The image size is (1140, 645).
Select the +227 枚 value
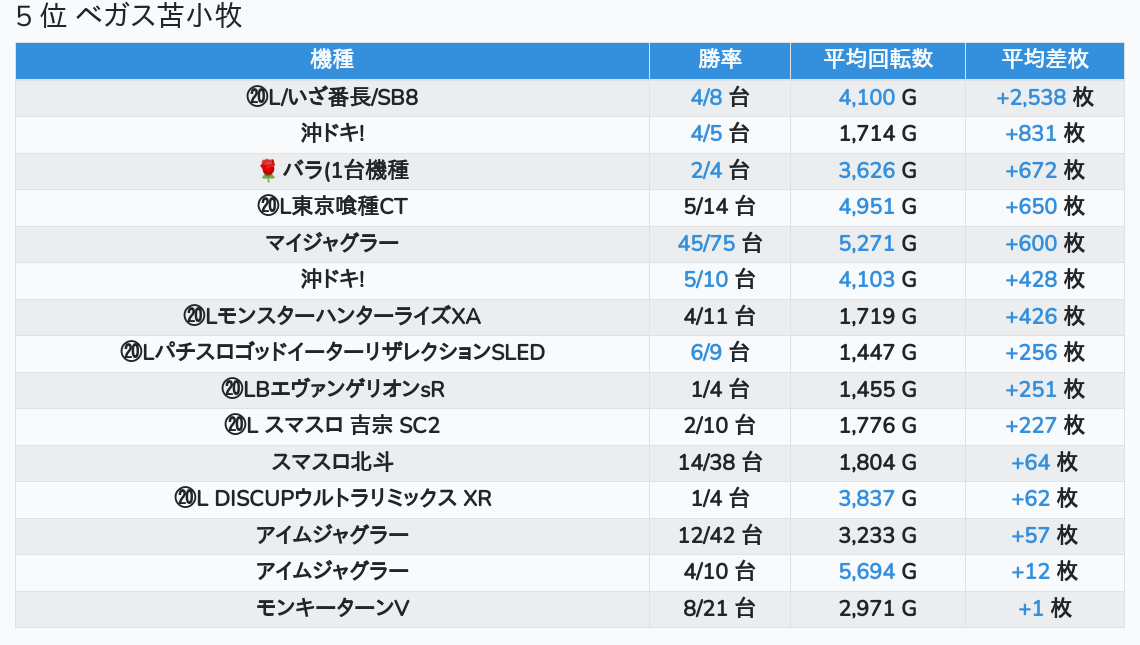click(x=1045, y=425)
